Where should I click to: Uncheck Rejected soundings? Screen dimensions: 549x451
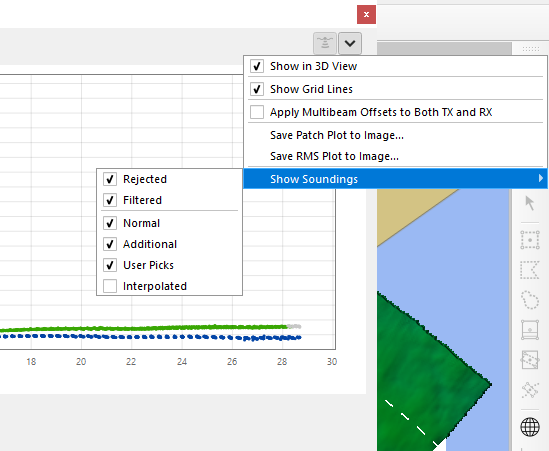110,179
